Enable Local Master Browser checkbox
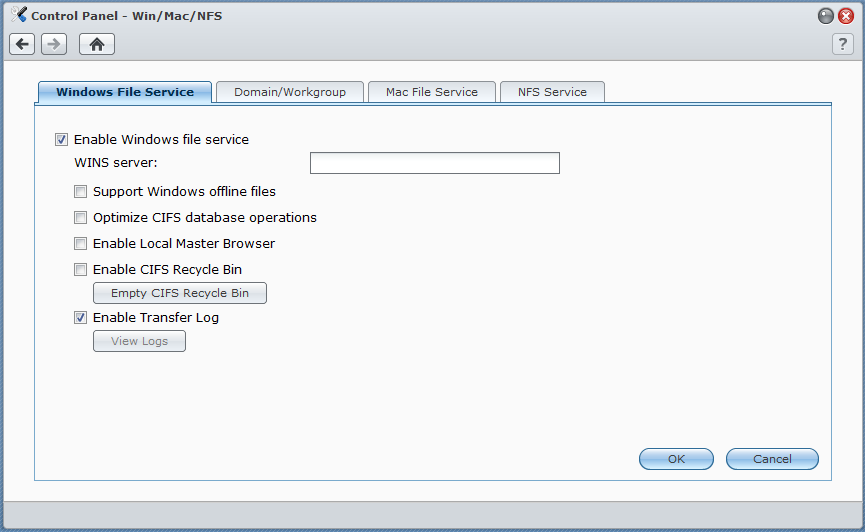865x532 pixels. pyautogui.click(x=81, y=243)
